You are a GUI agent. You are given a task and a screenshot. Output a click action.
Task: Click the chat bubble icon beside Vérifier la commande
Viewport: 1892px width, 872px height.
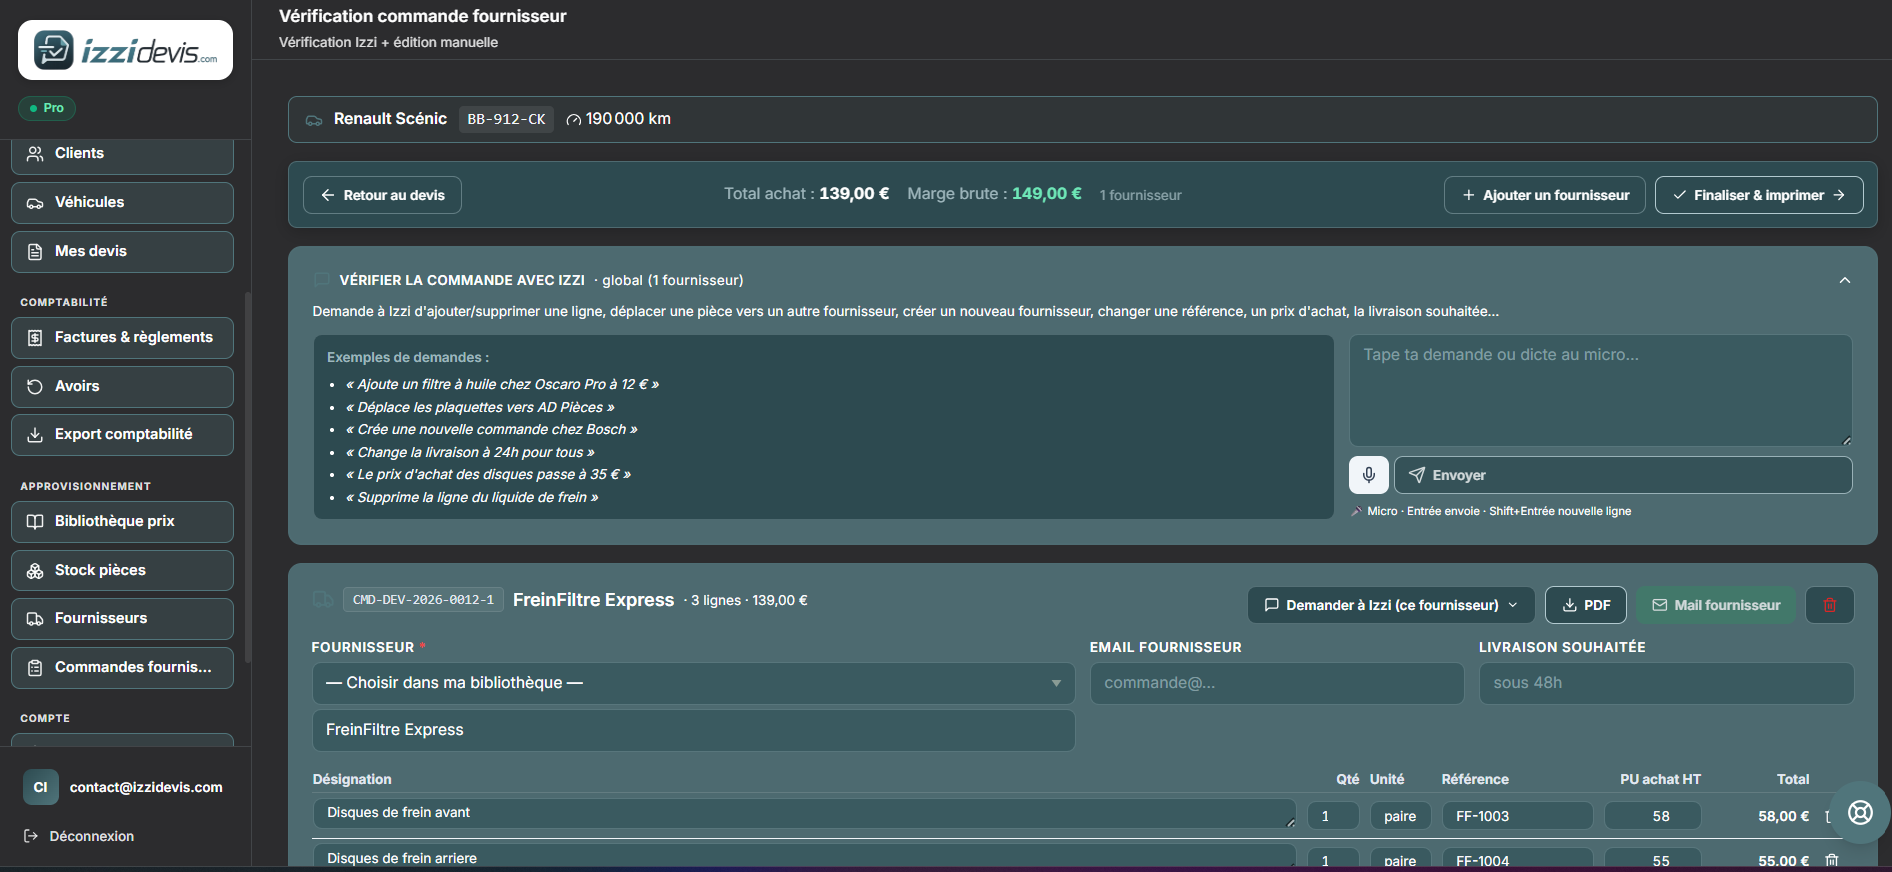pyautogui.click(x=321, y=280)
